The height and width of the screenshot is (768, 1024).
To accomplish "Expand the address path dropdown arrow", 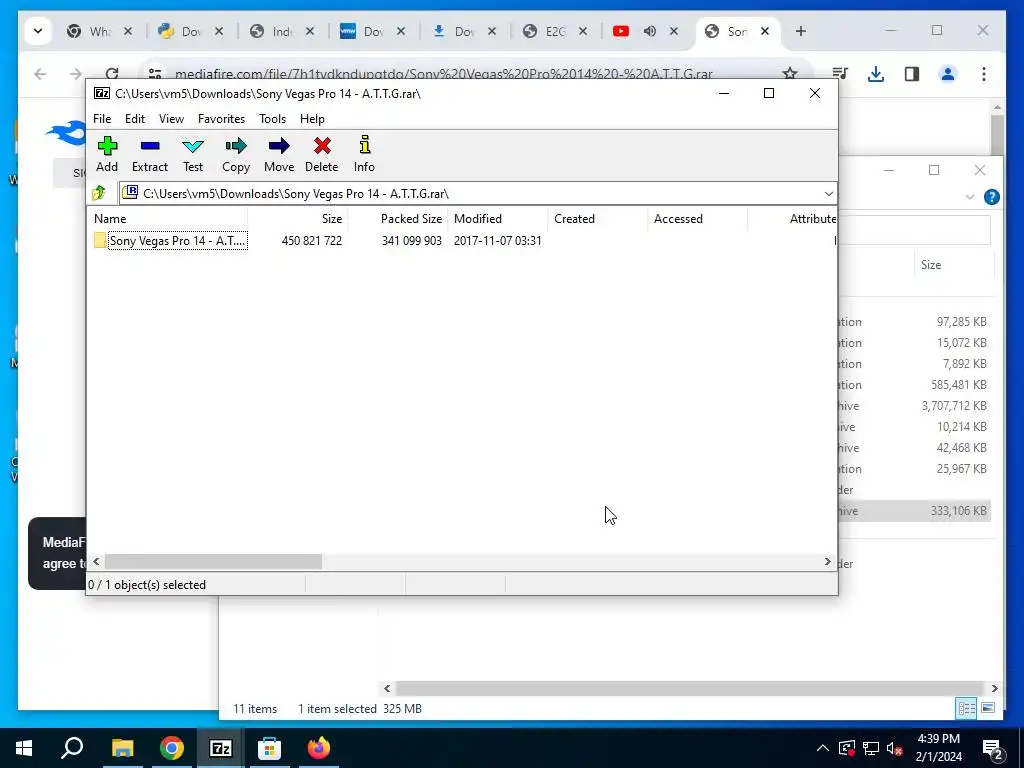I will (x=828, y=194).
